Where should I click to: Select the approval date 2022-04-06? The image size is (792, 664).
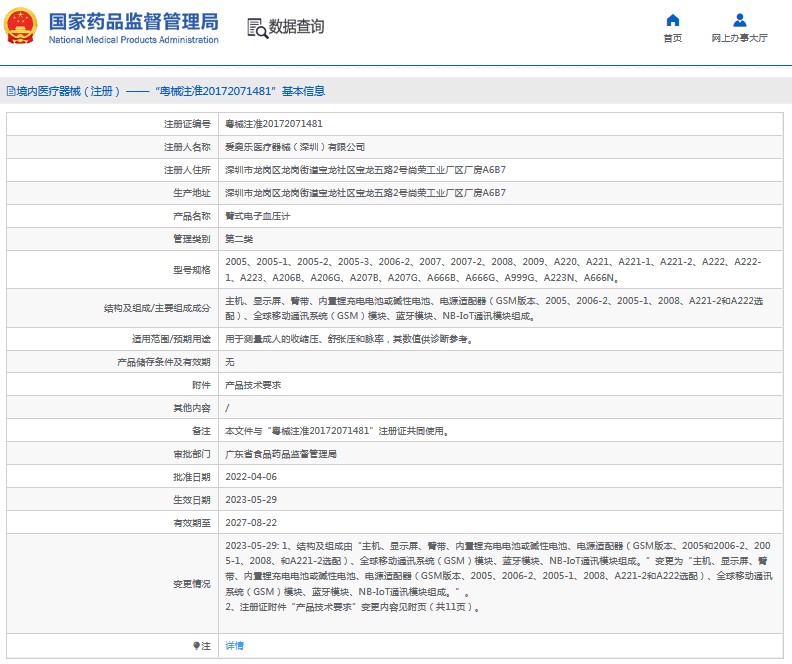tap(251, 477)
